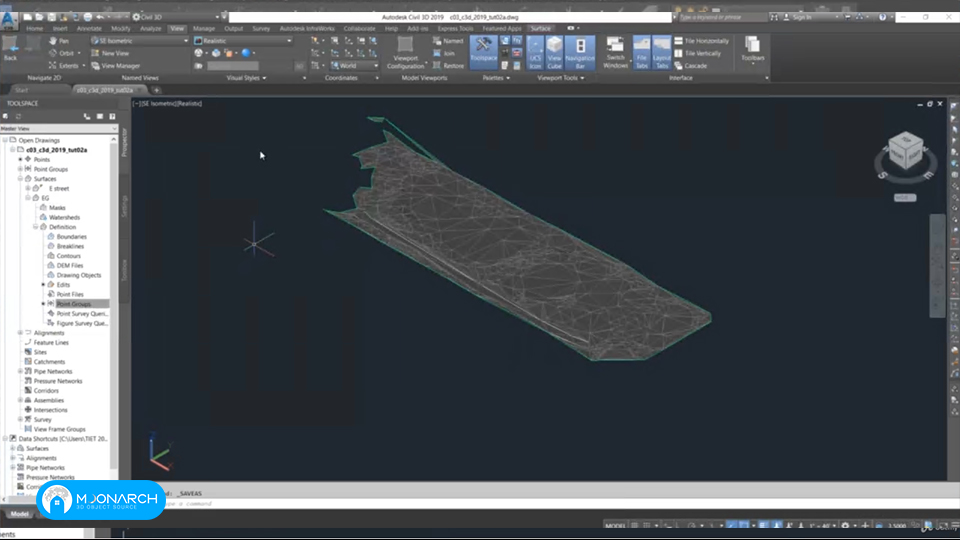
Task: Open the Civil 3D workspace dropdown
Action: tap(176, 17)
